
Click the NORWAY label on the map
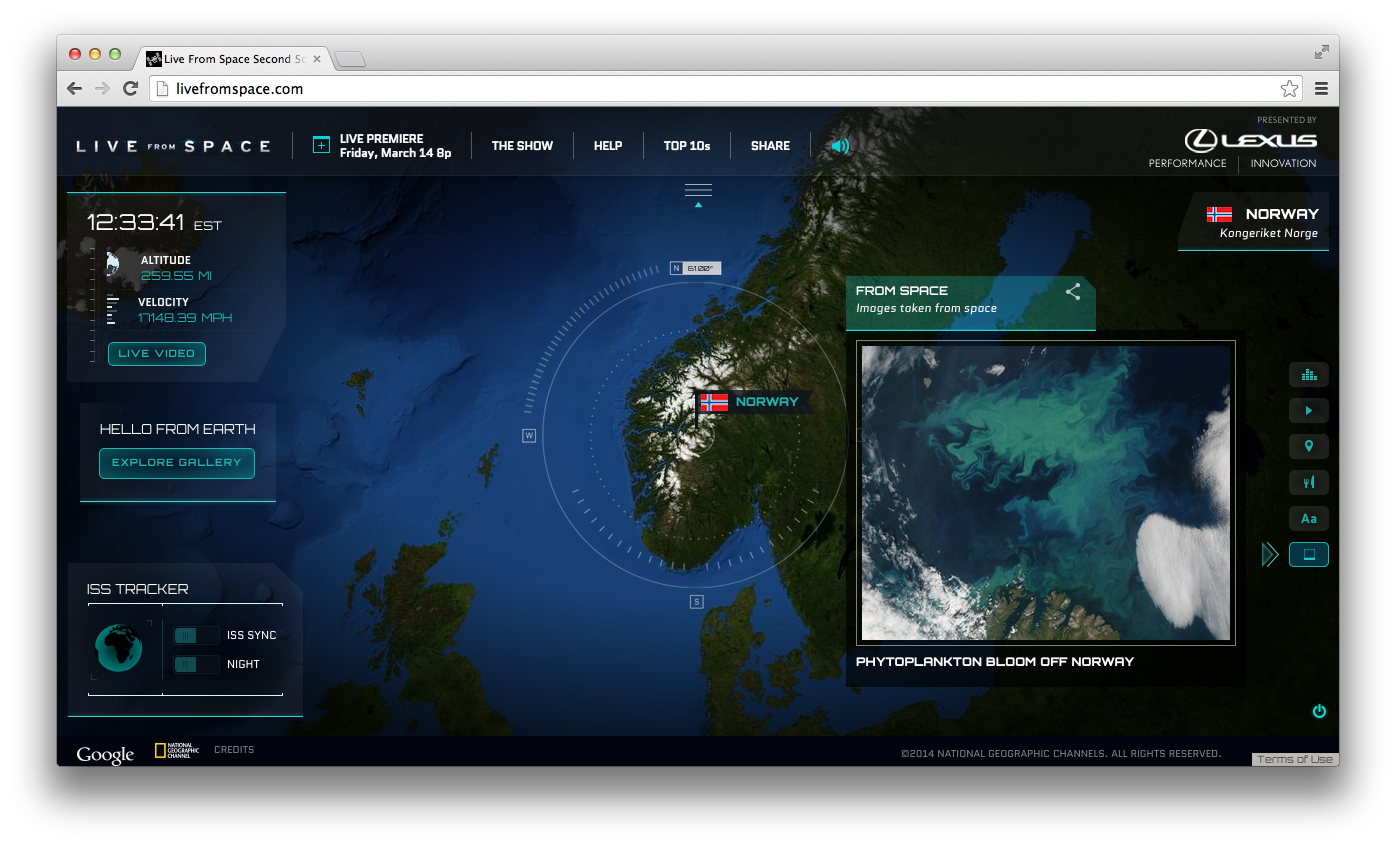point(767,402)
